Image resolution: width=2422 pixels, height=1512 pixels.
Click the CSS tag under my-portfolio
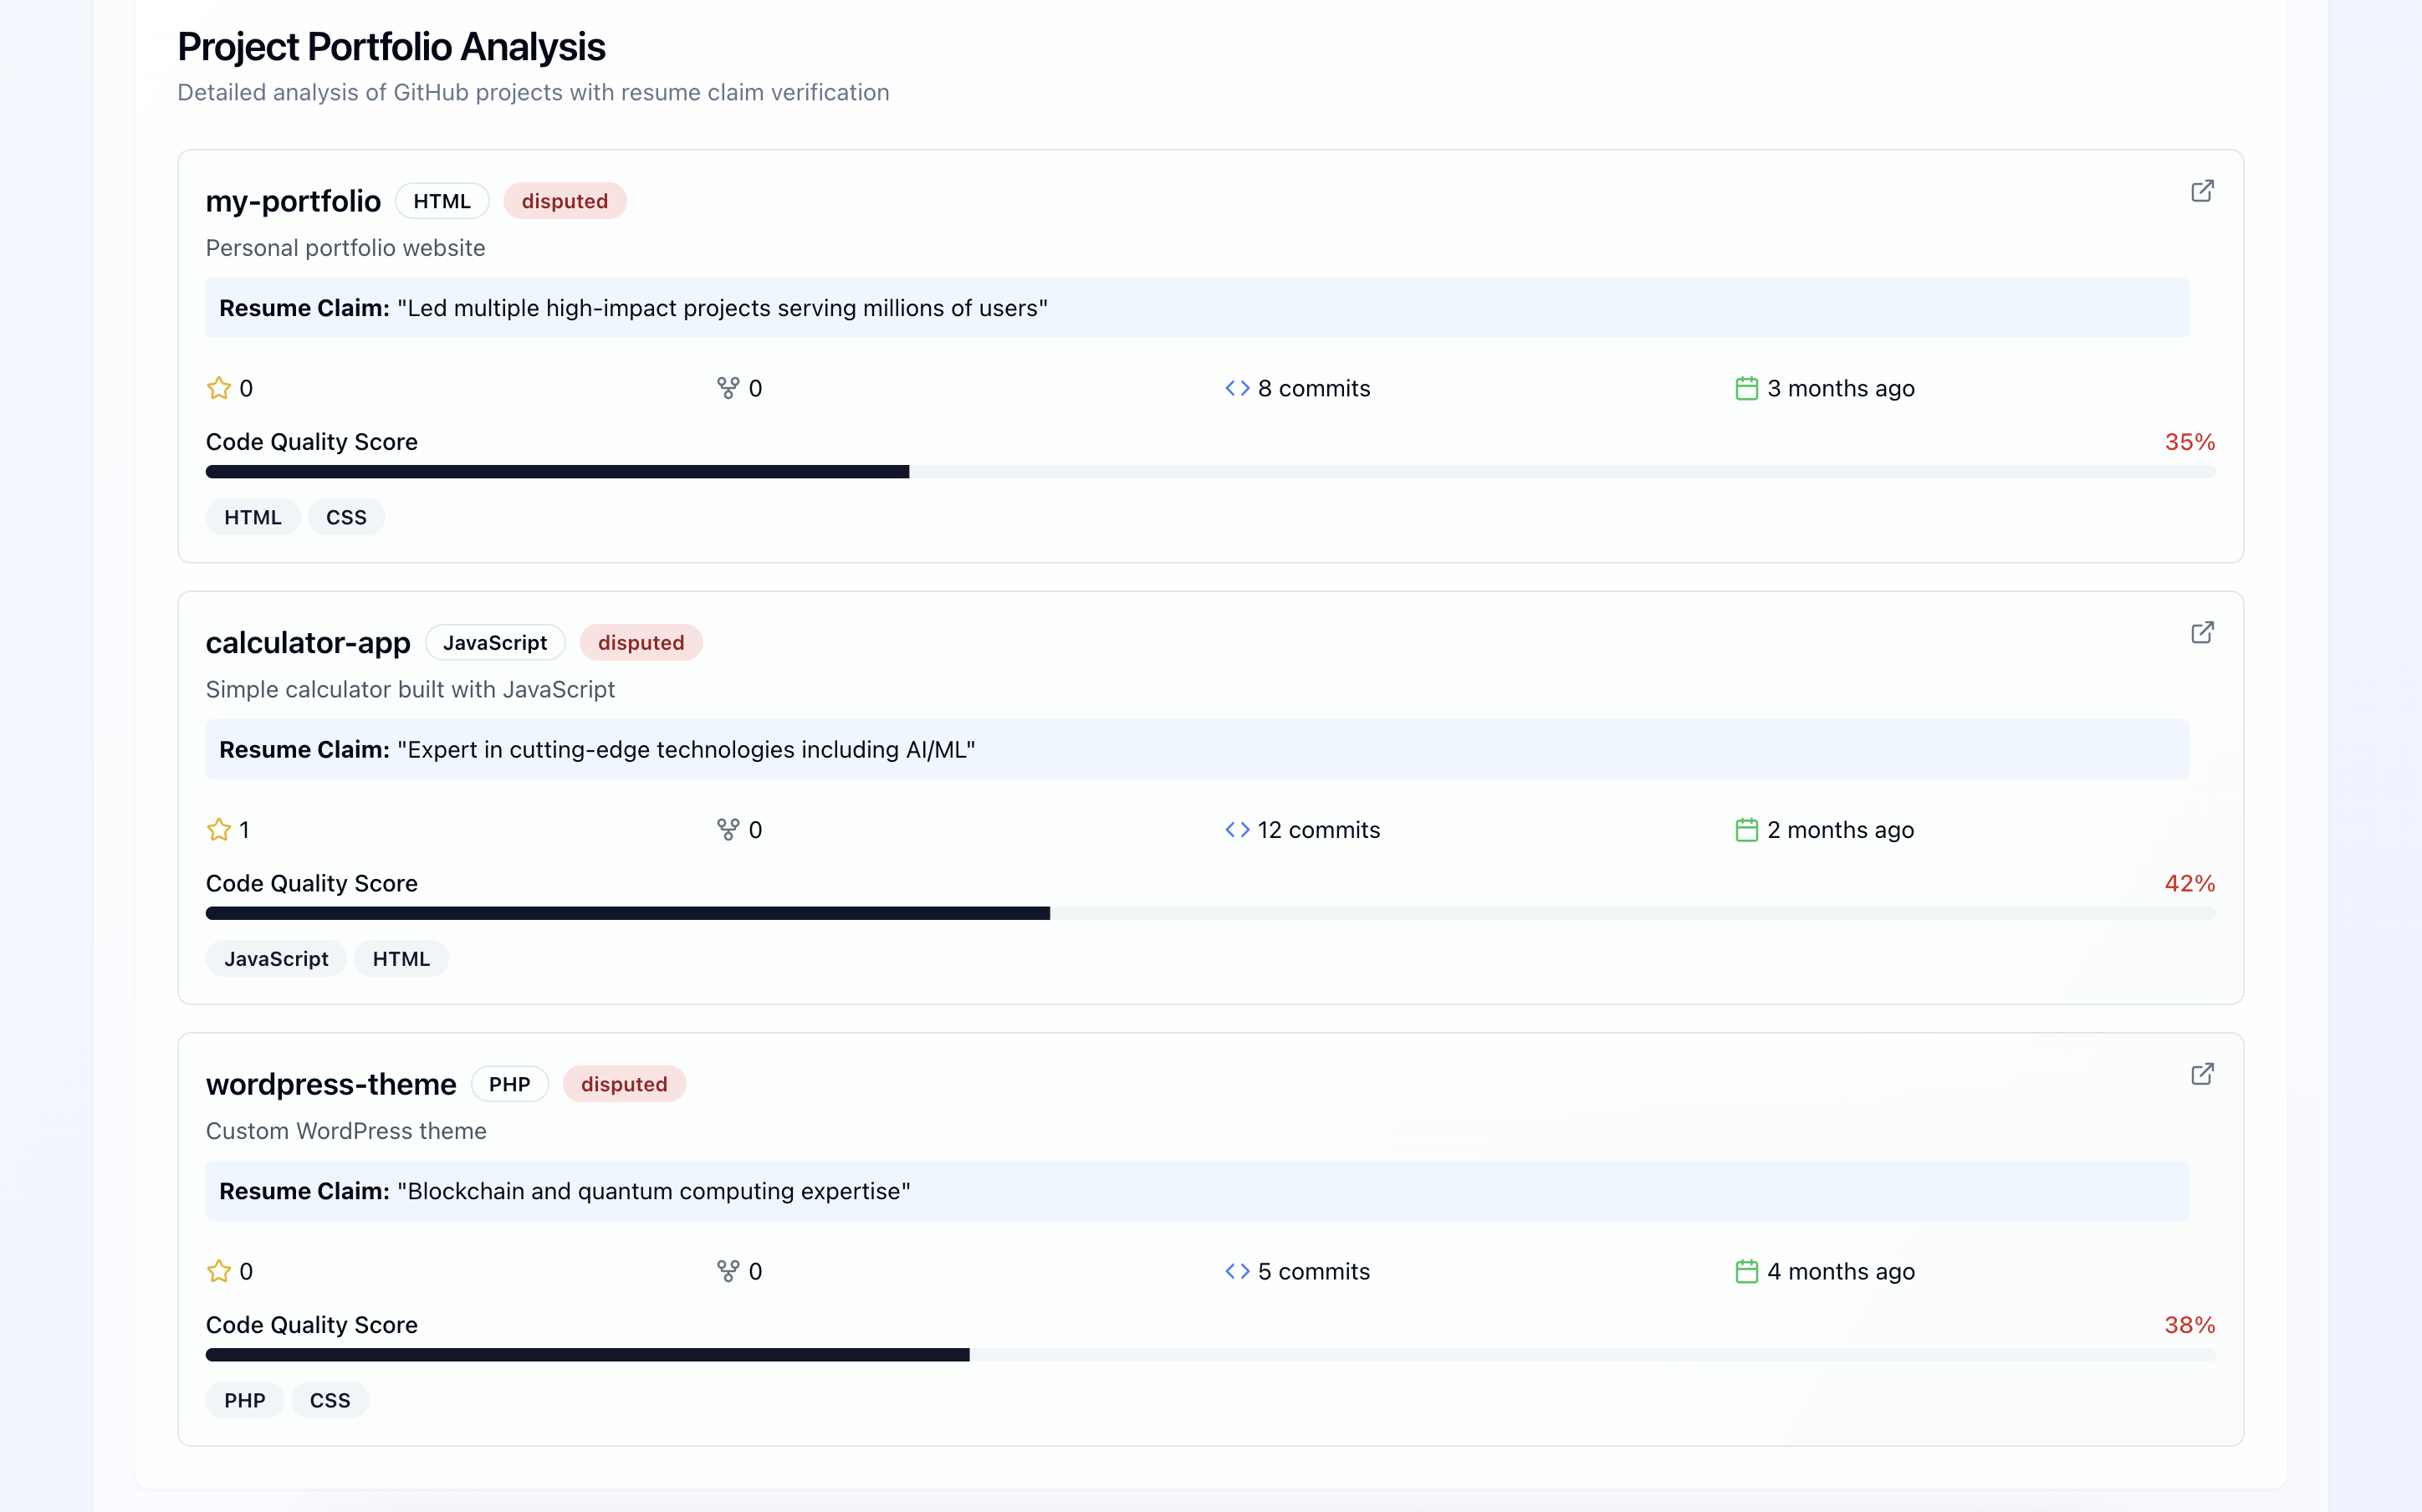(346, 517)
